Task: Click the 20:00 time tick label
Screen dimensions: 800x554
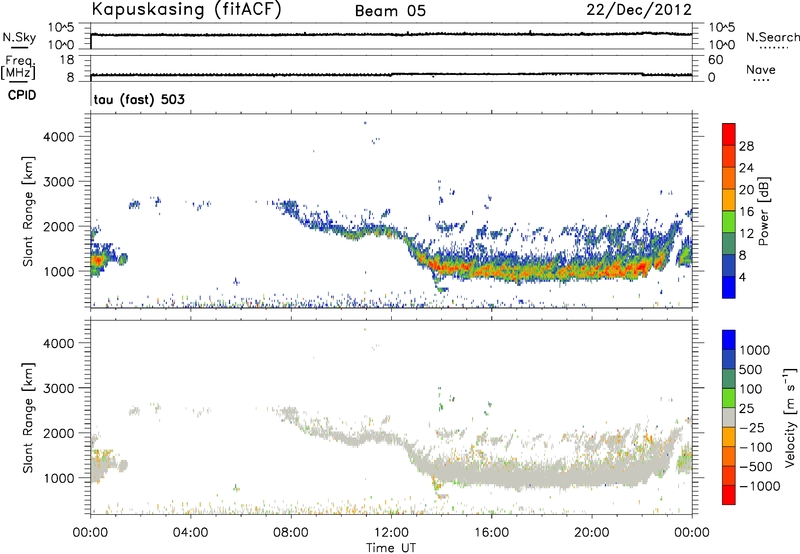Action: [591, 533]
